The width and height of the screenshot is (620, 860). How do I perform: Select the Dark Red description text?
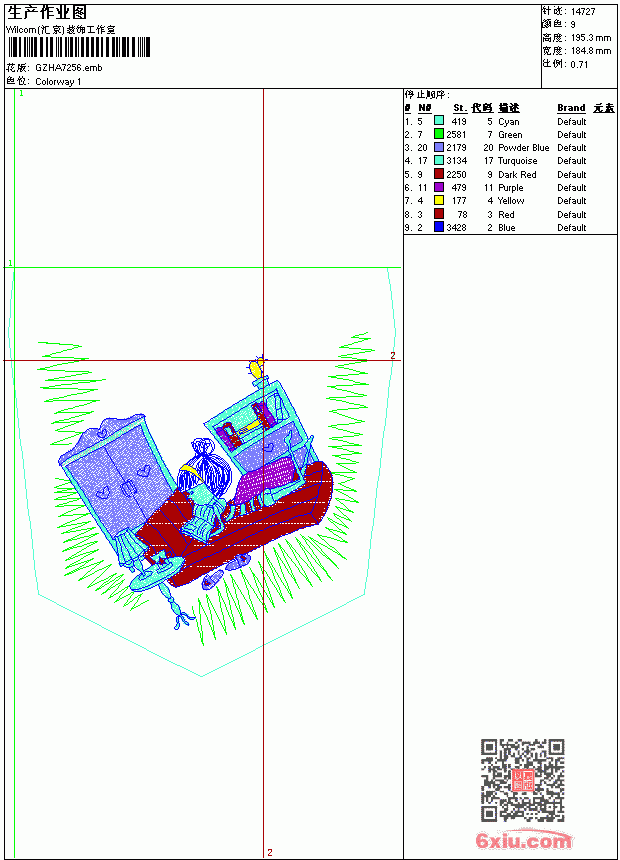click(x=517, y=175)
